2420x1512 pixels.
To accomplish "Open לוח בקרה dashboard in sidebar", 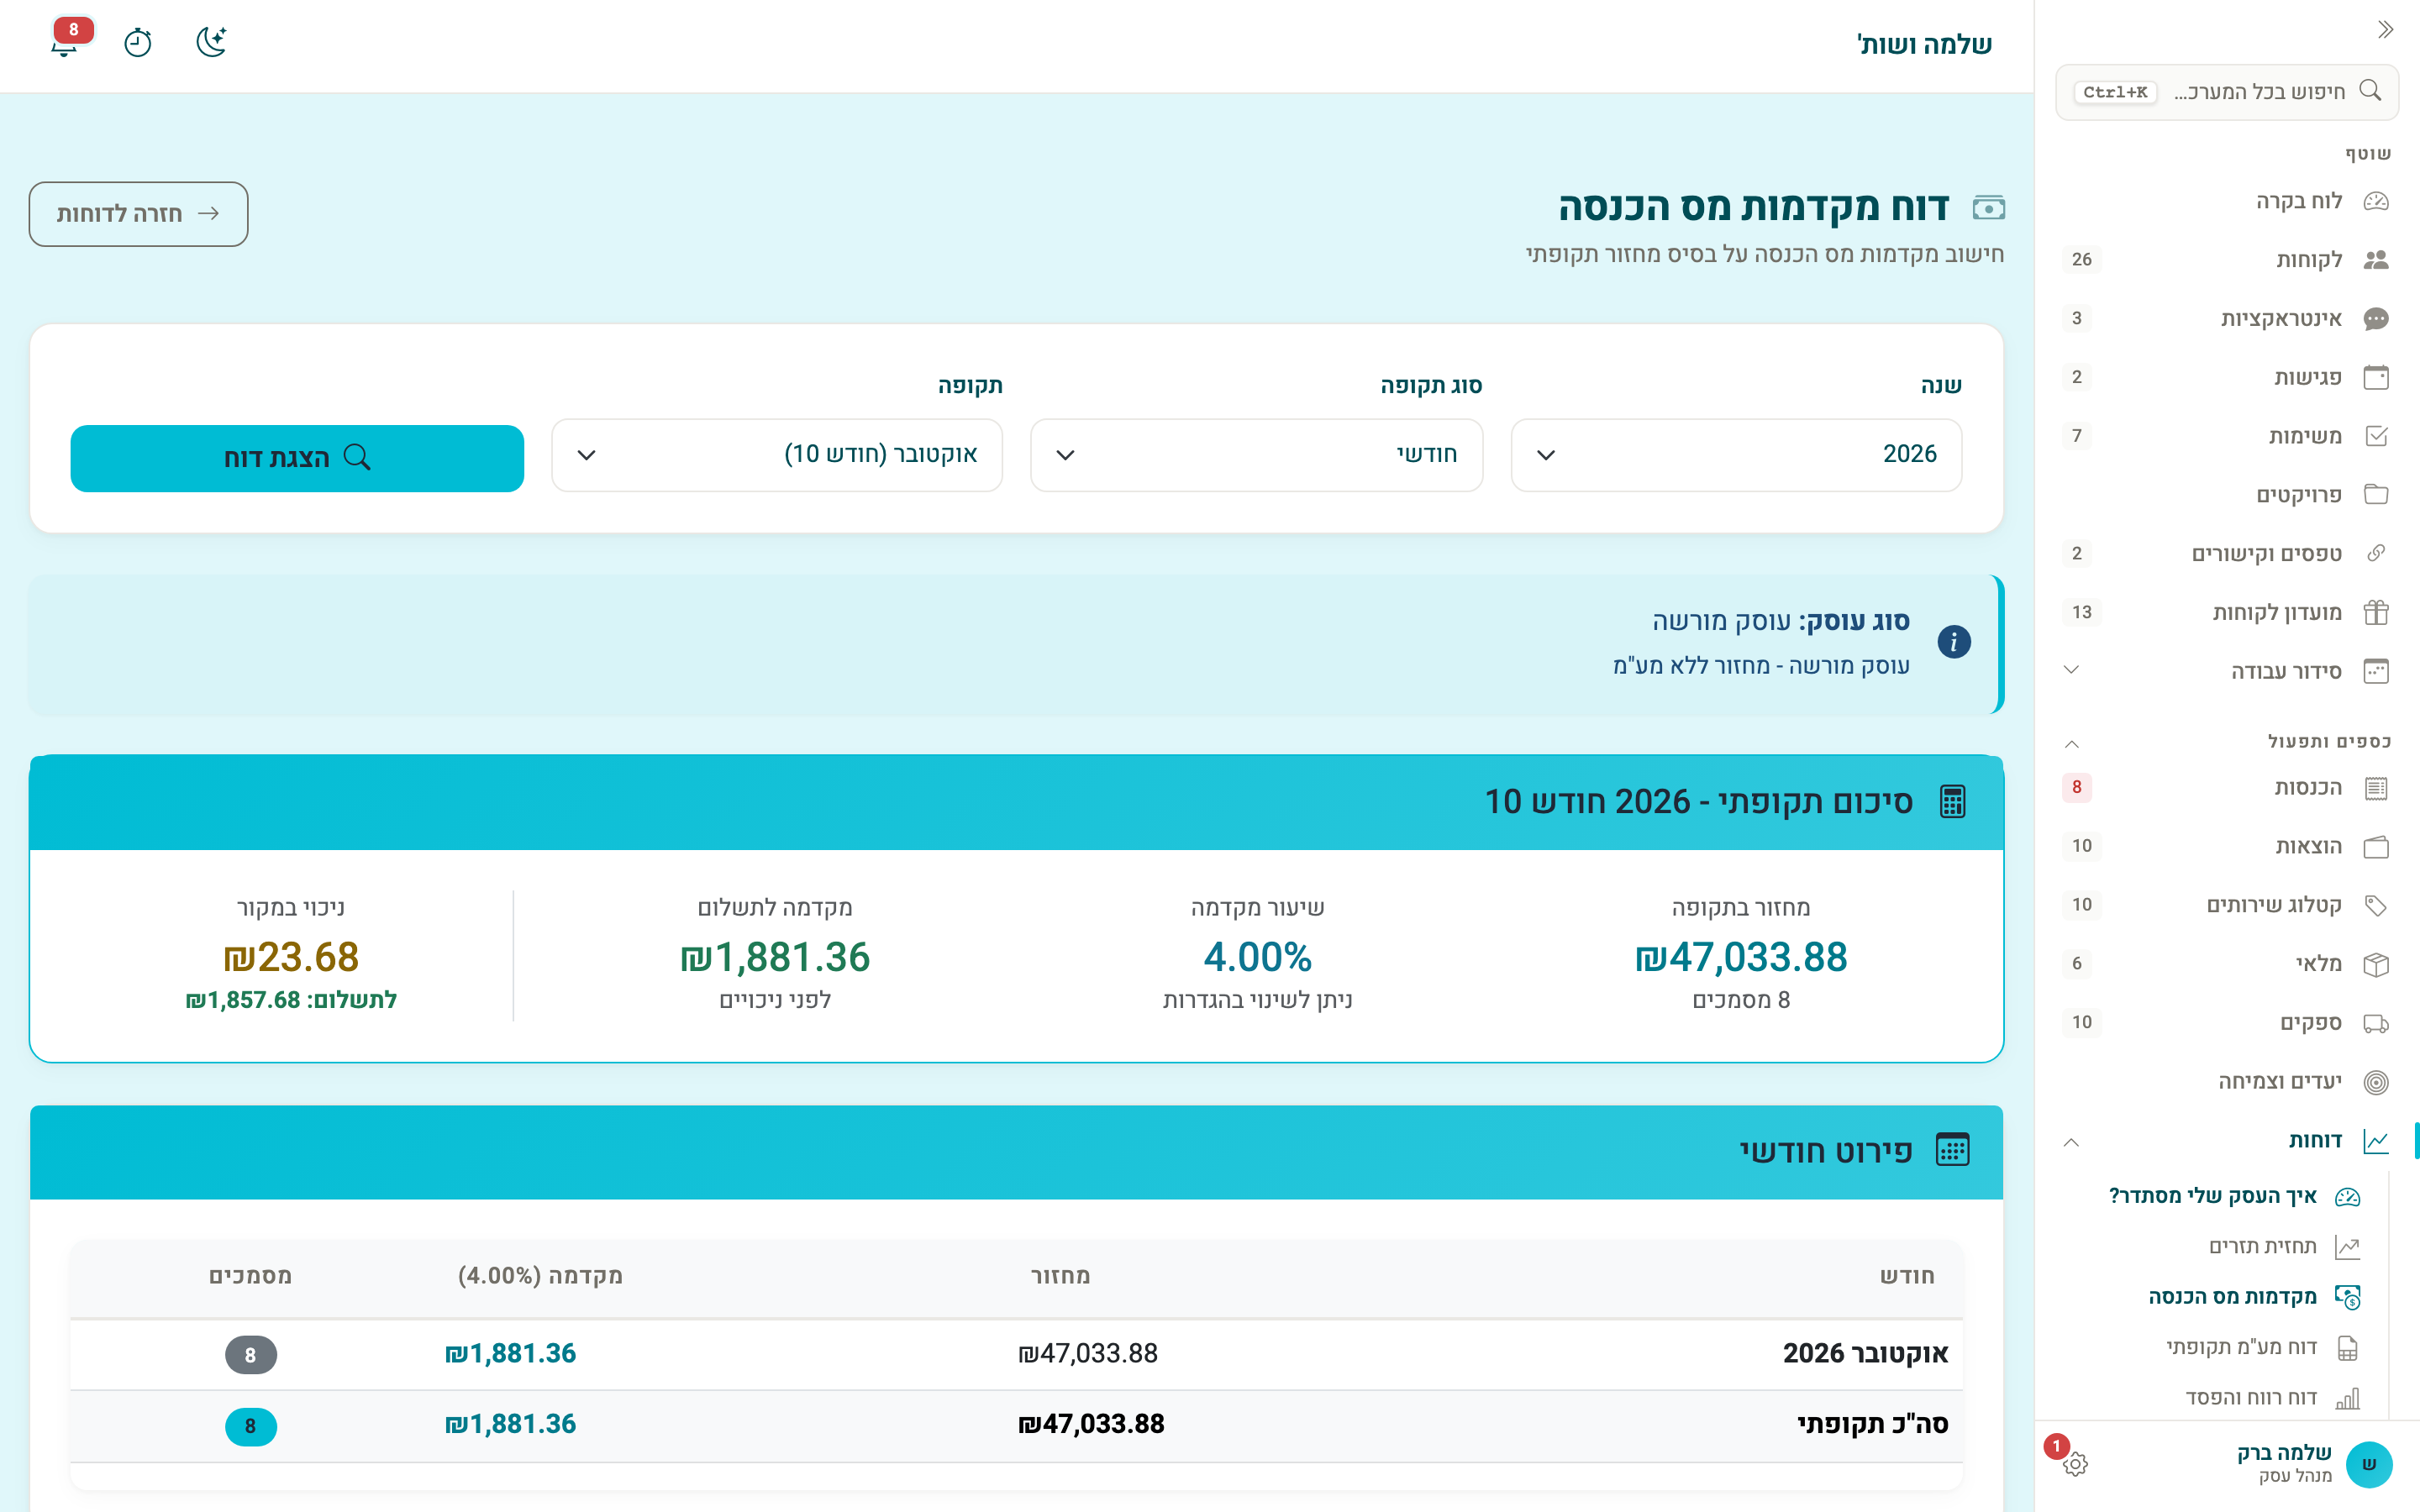I will pos(2226,201).
